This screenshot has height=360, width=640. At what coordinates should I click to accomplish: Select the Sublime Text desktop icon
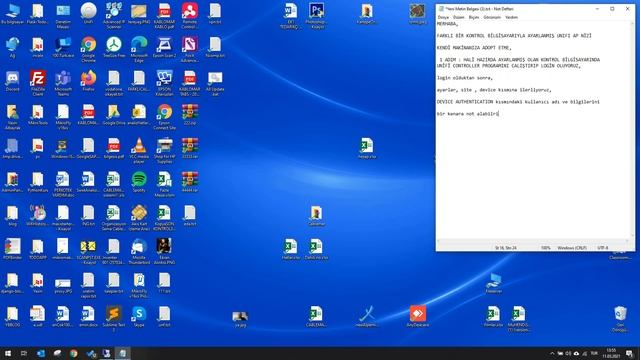tap(114, 318)
